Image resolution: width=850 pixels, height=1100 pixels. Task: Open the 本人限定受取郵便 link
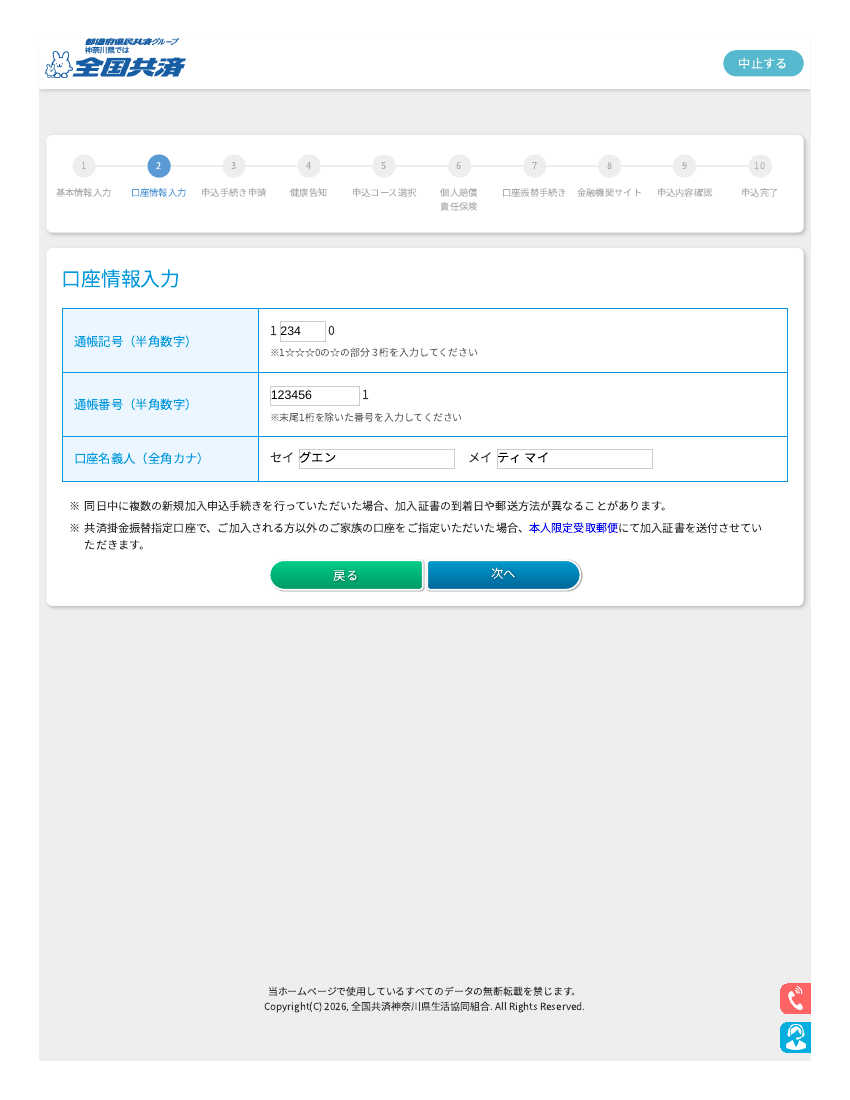pyautogui.click(x=574, y=528)
